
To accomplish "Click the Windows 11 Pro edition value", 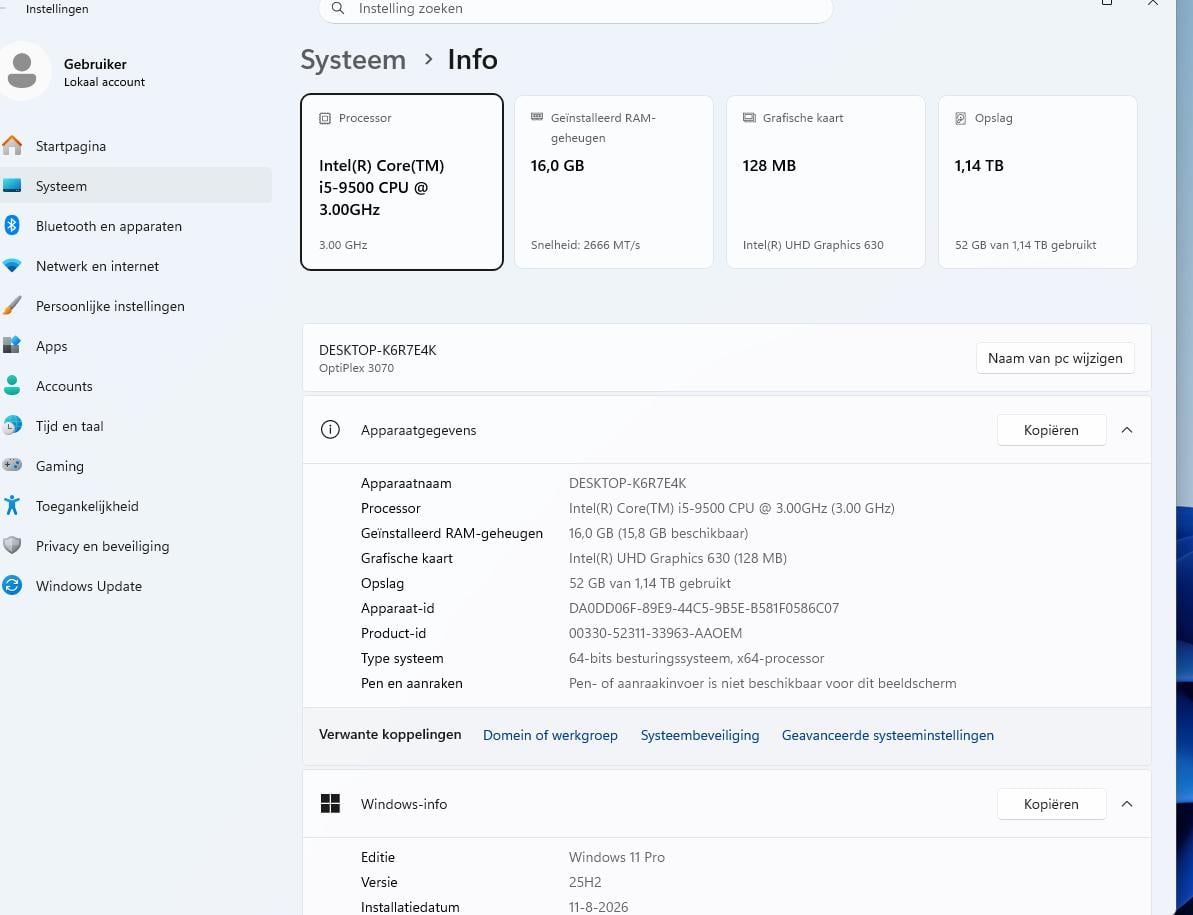I will 617,857.
